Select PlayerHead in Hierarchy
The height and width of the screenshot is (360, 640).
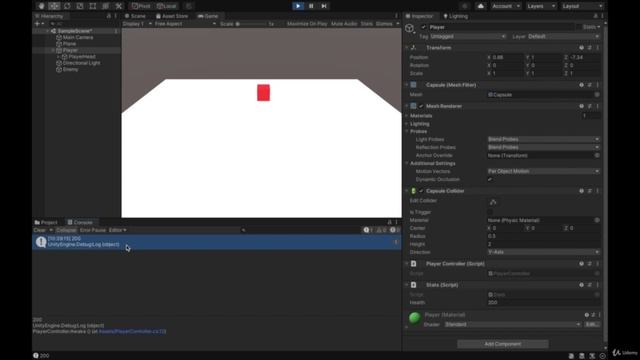tap(82, 57)
